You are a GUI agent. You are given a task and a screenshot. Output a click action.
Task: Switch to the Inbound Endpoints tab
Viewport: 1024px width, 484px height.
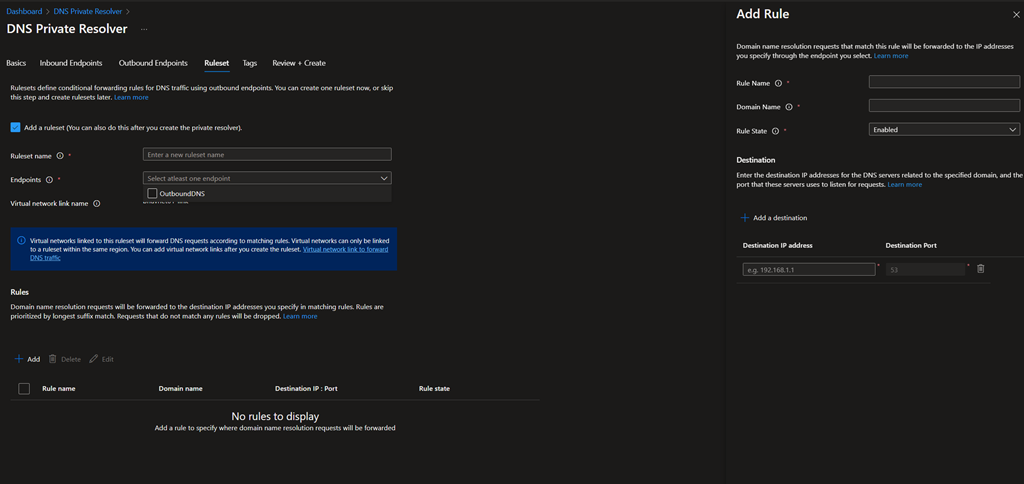point(72,63)
